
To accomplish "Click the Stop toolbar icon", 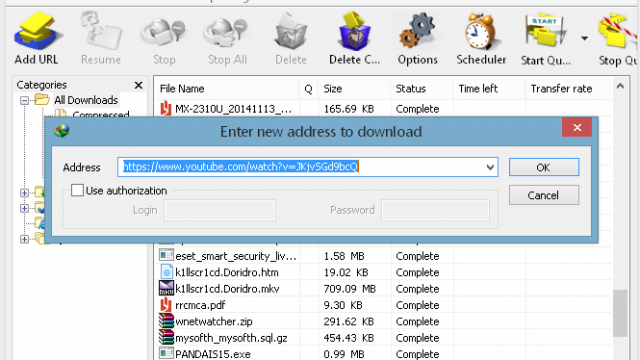I will pos(164,38).
